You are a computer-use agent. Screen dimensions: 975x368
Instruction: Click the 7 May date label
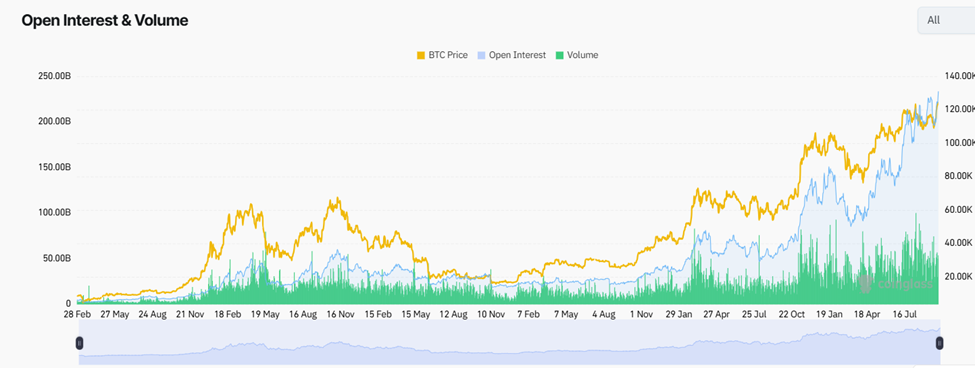point(566,315)
